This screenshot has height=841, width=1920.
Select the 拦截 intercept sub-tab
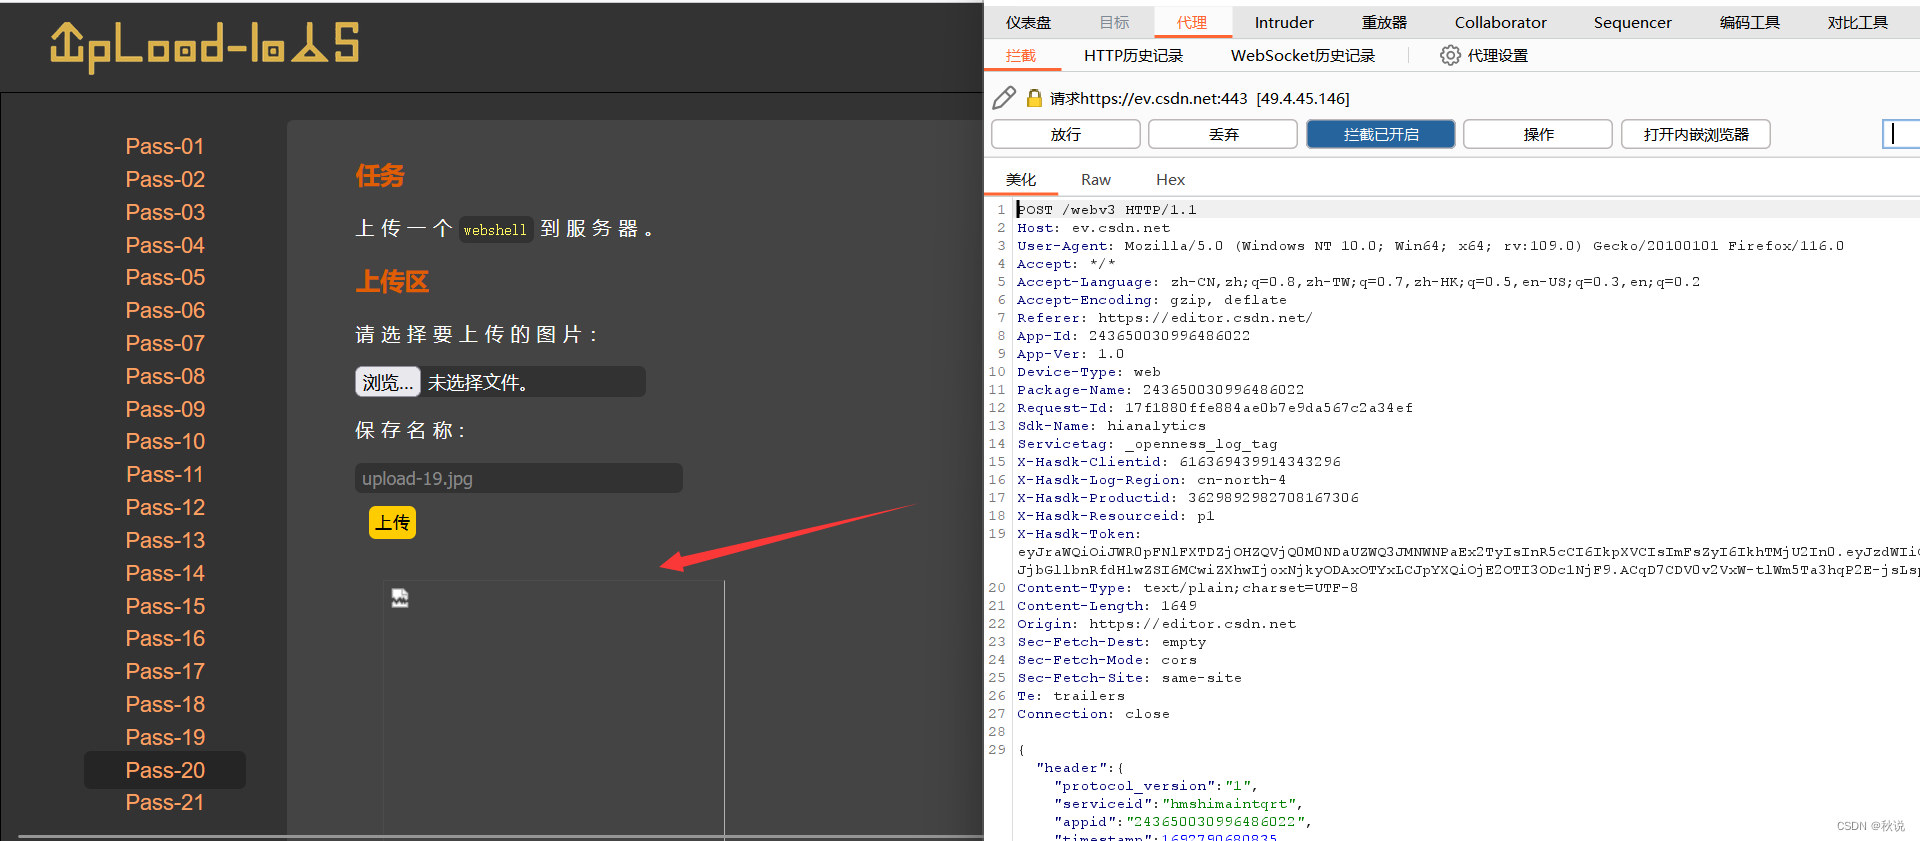point(1021,55)
